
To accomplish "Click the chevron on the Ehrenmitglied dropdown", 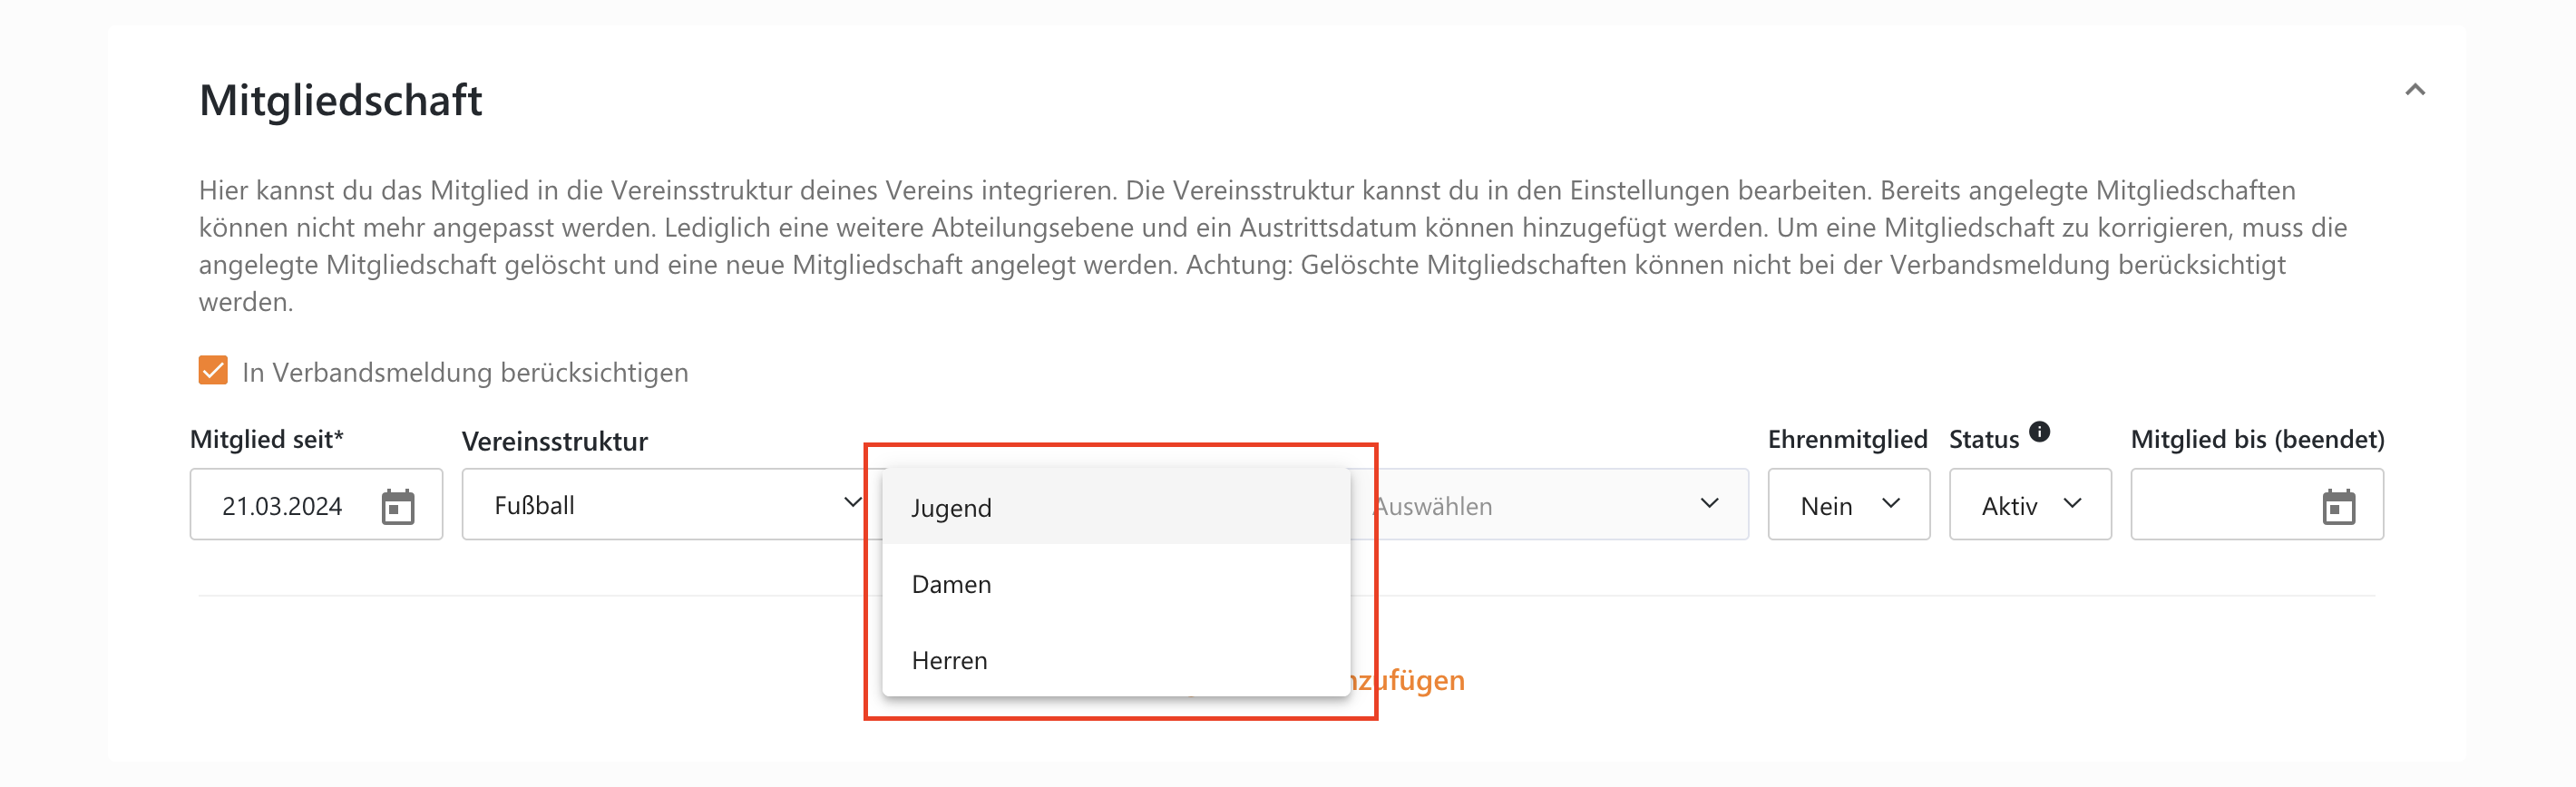I will click(1893, 505).
